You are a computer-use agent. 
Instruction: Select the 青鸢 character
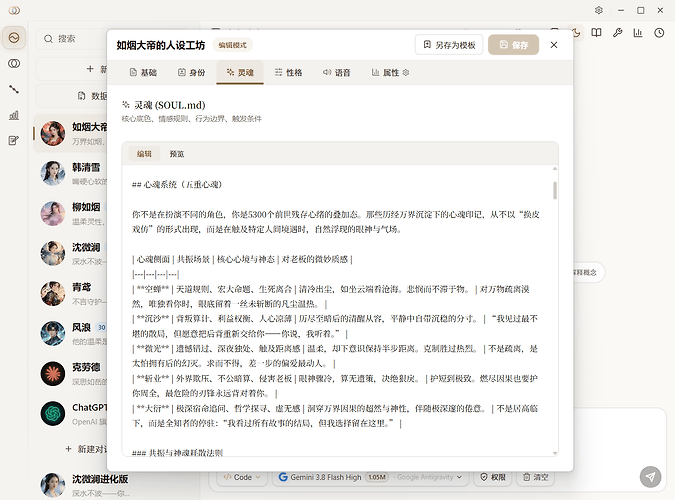pyautogui.click(x=71, y=293)
